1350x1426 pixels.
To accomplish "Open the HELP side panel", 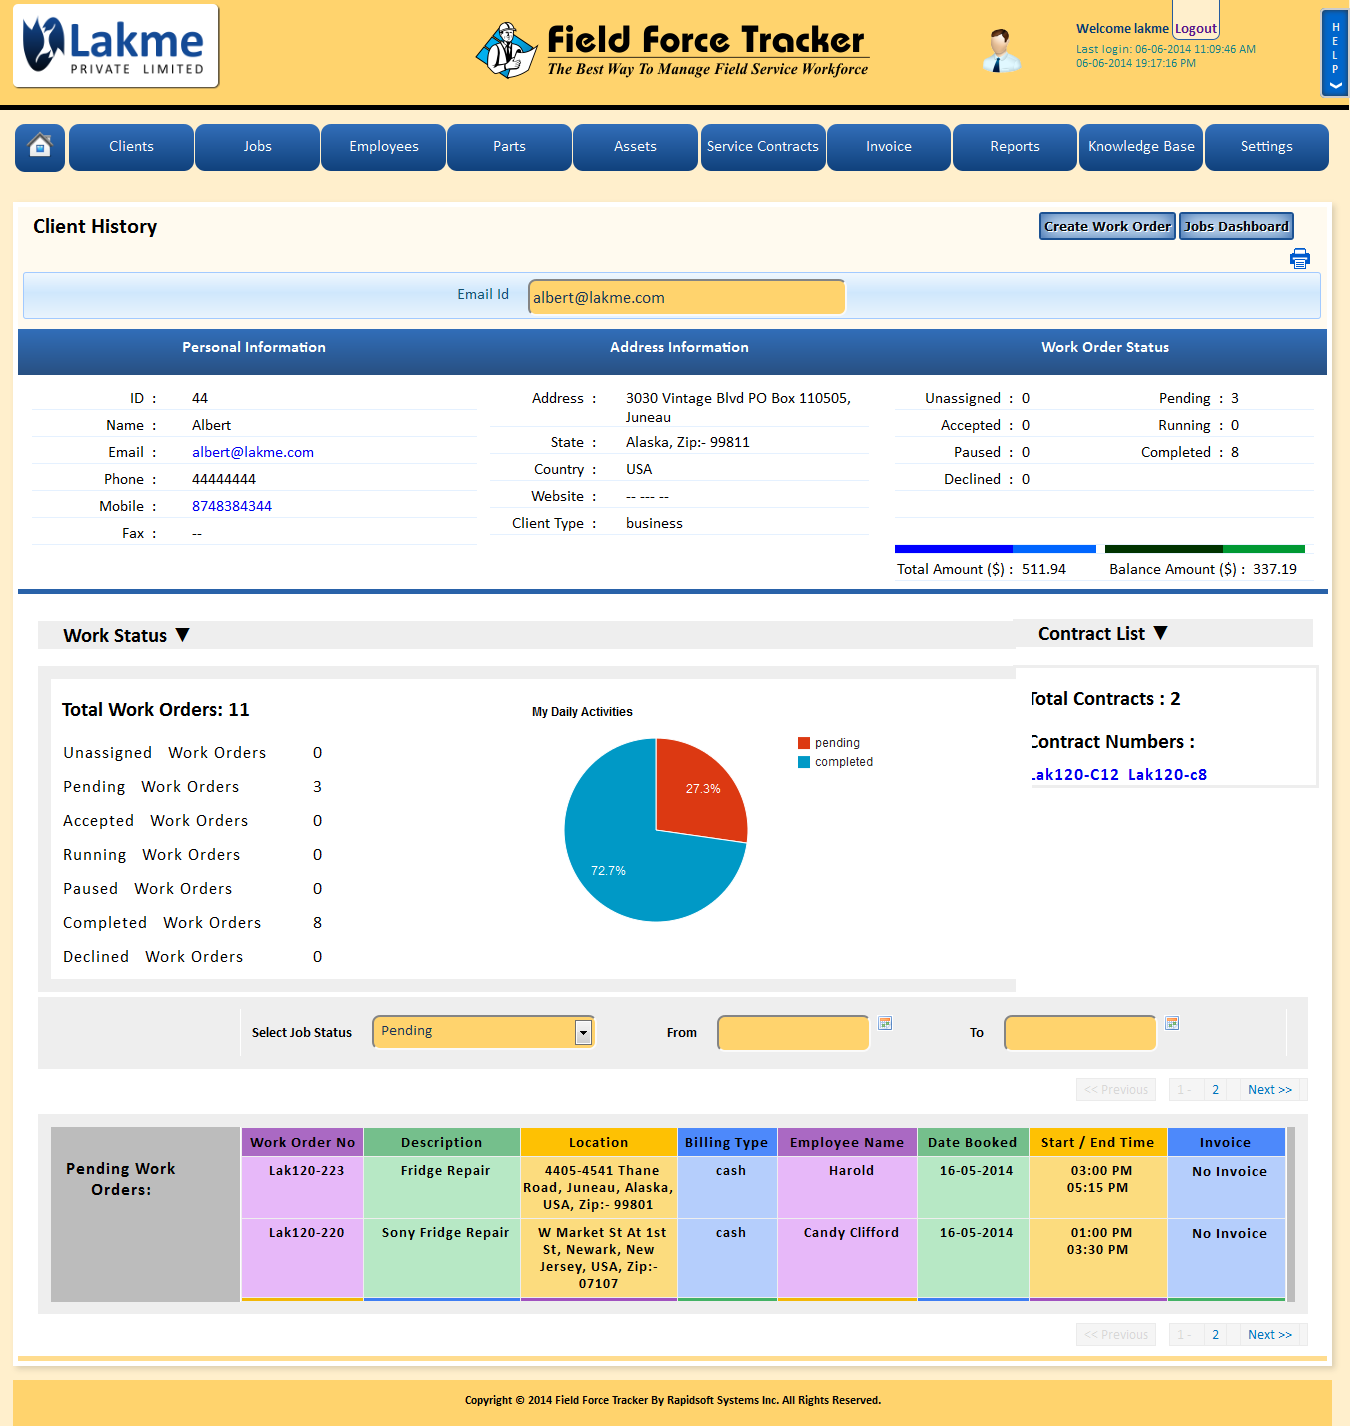I will 1334,52.
